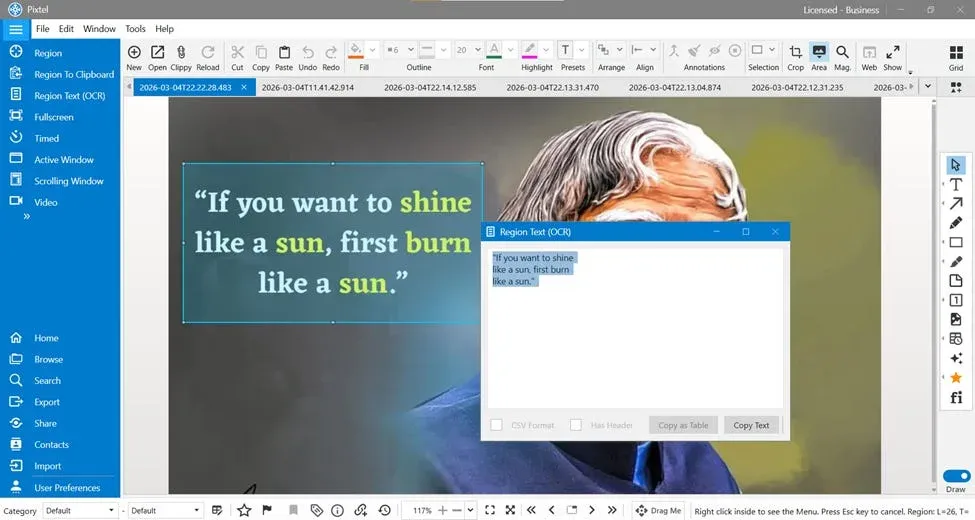975x520 pixels.
Task: Select the Text tool in the draw toolbar
Action: (956, 184)
